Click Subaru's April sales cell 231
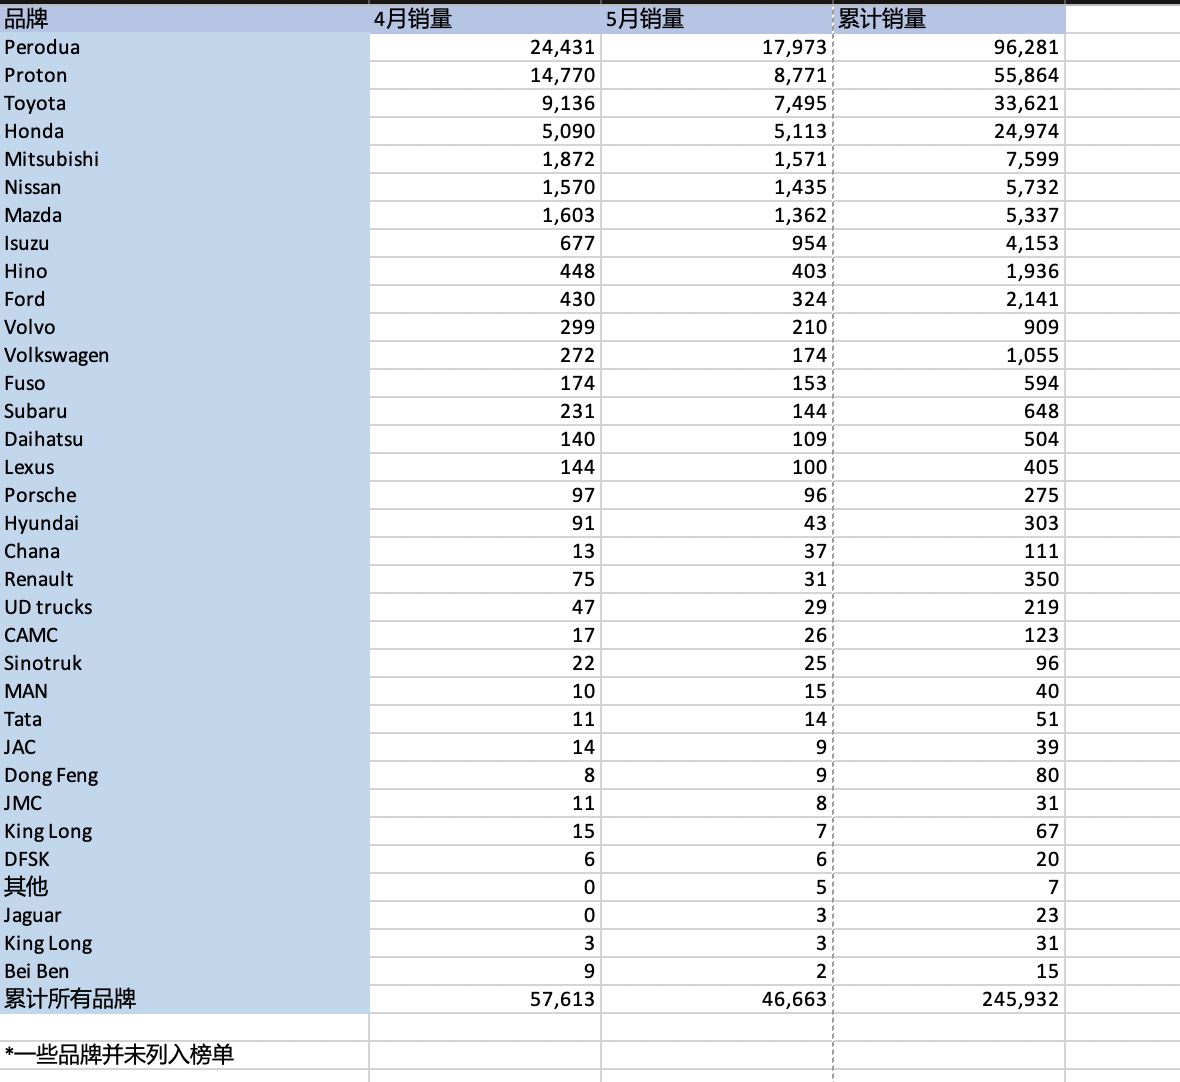1180x1082 pixels. click(485, 411)
